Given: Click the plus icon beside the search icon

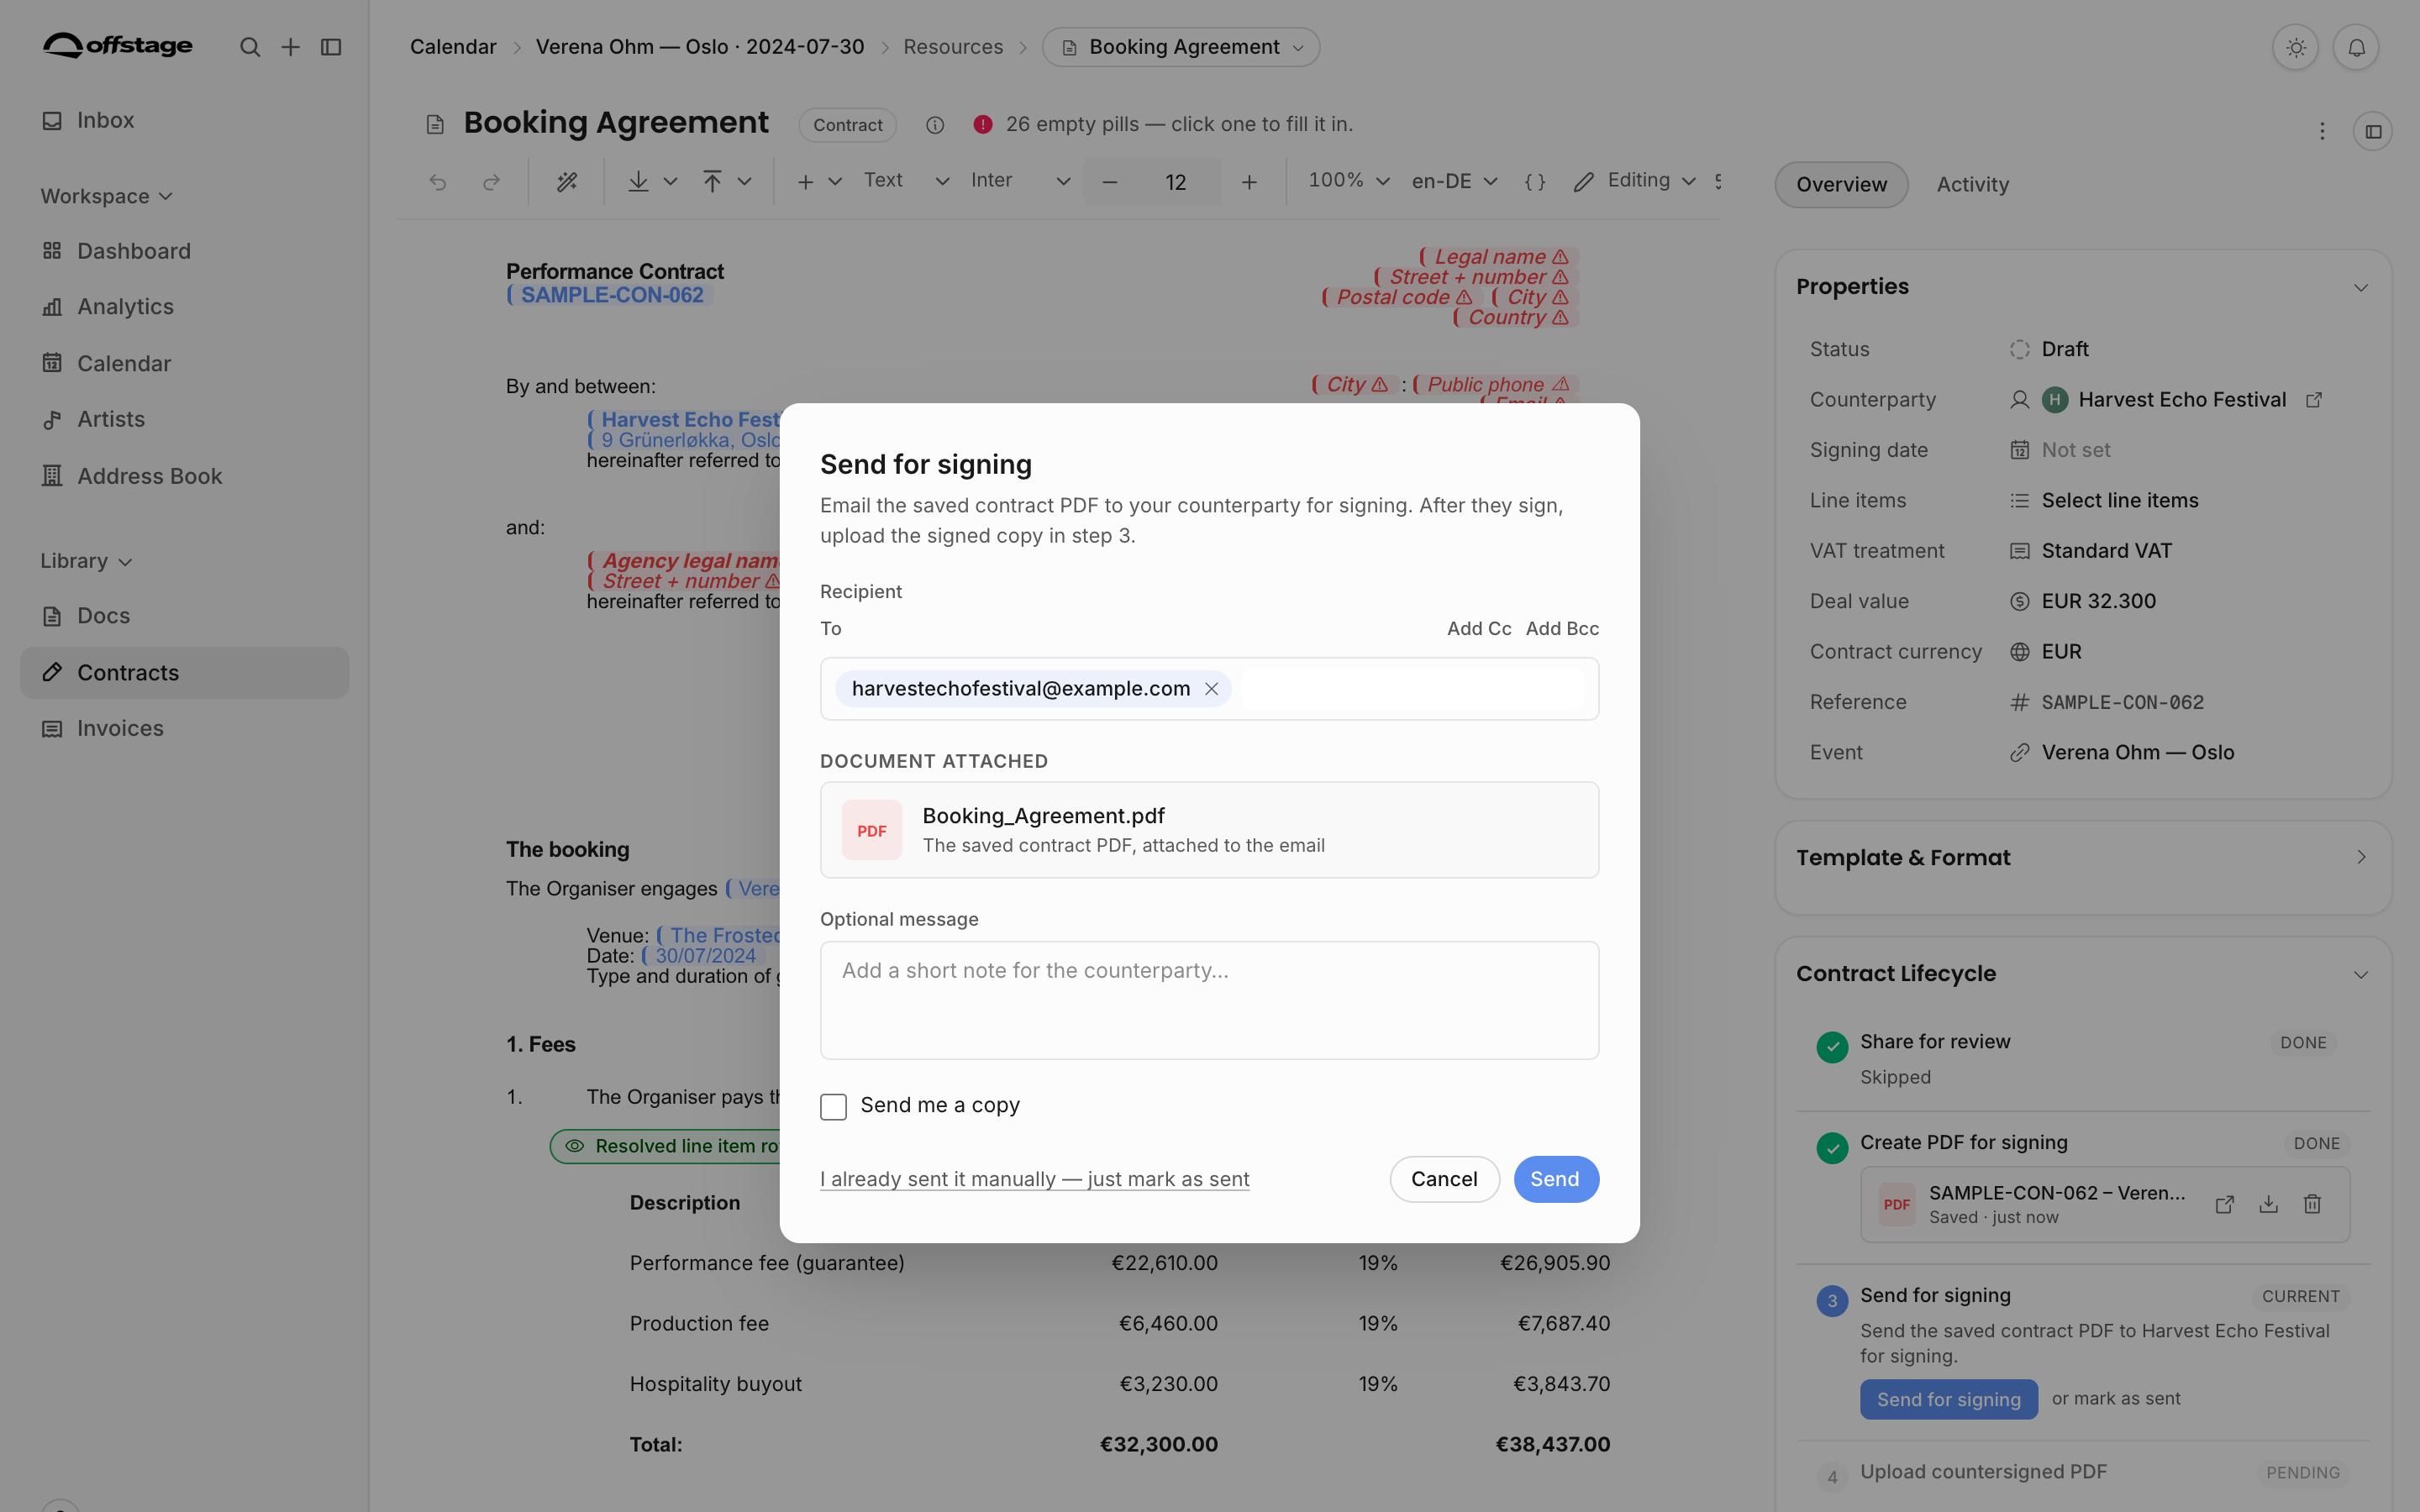Looking at the screenshot, I should [290, 47].
